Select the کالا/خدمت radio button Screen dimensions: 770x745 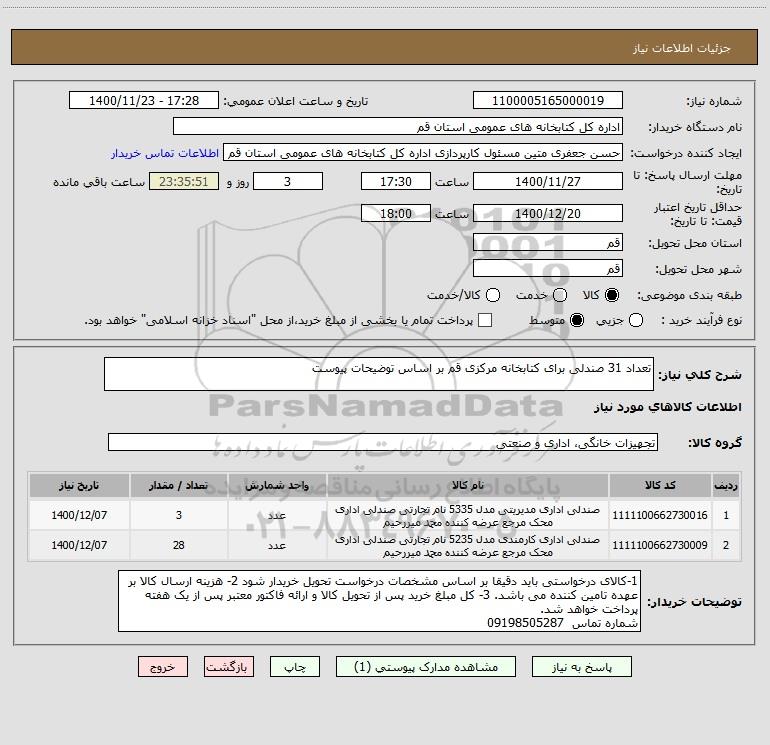click(493, 295)
